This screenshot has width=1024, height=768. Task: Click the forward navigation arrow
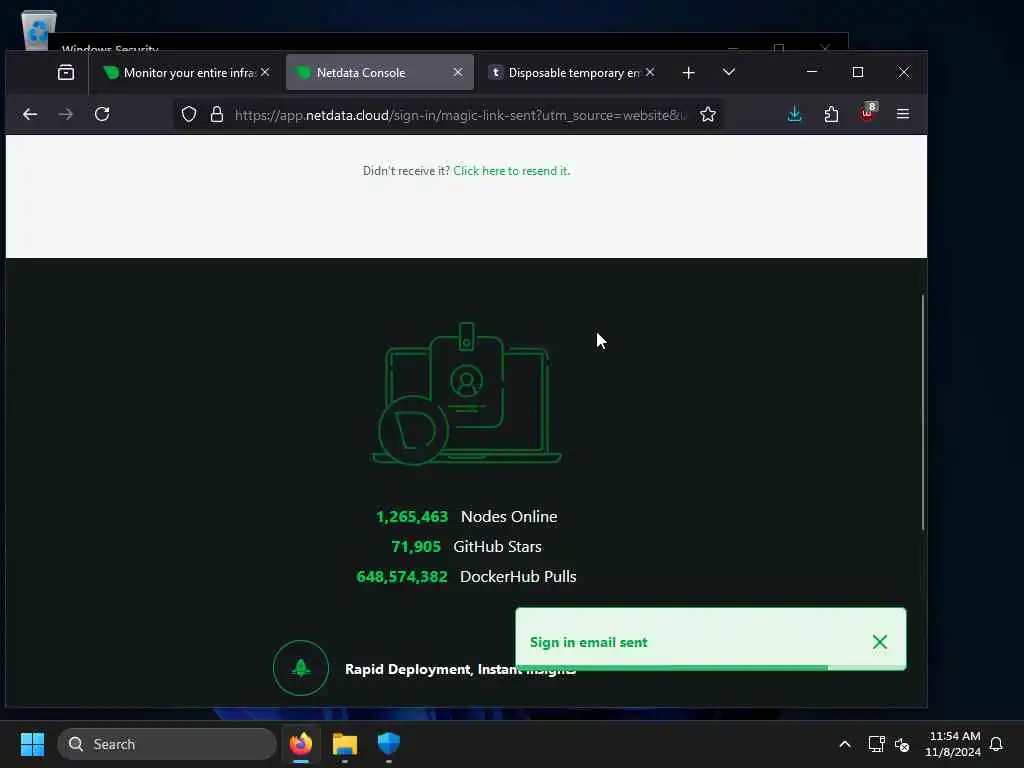click(66, 114)
